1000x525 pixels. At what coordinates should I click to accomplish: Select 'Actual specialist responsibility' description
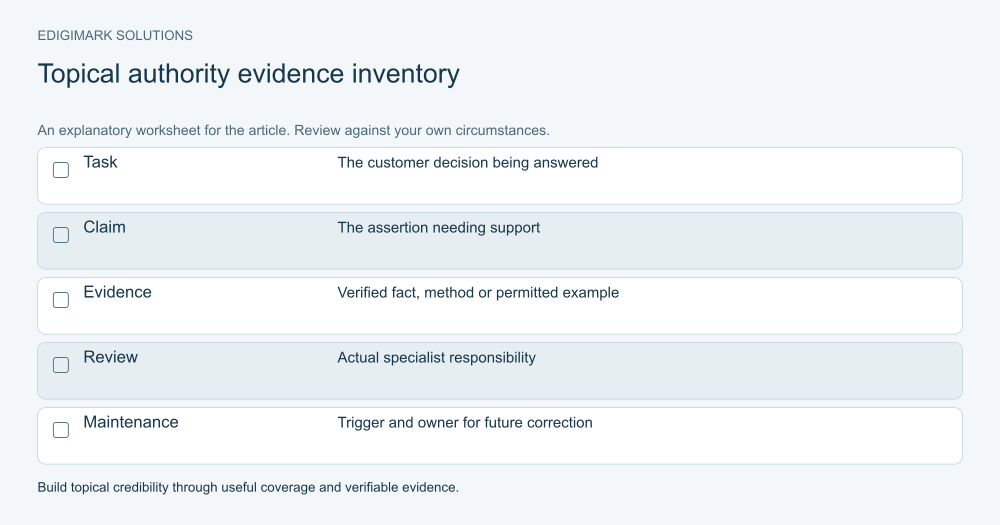(x=436, y=358)
